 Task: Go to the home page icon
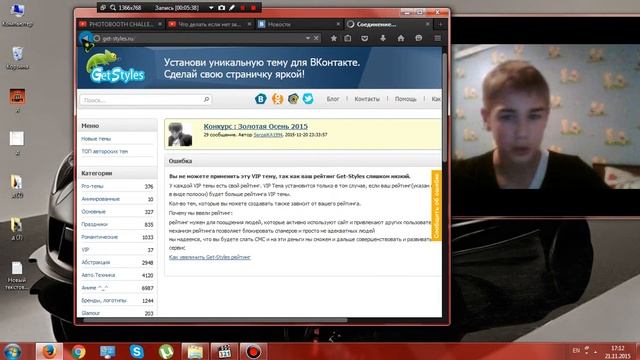point(401,38)
